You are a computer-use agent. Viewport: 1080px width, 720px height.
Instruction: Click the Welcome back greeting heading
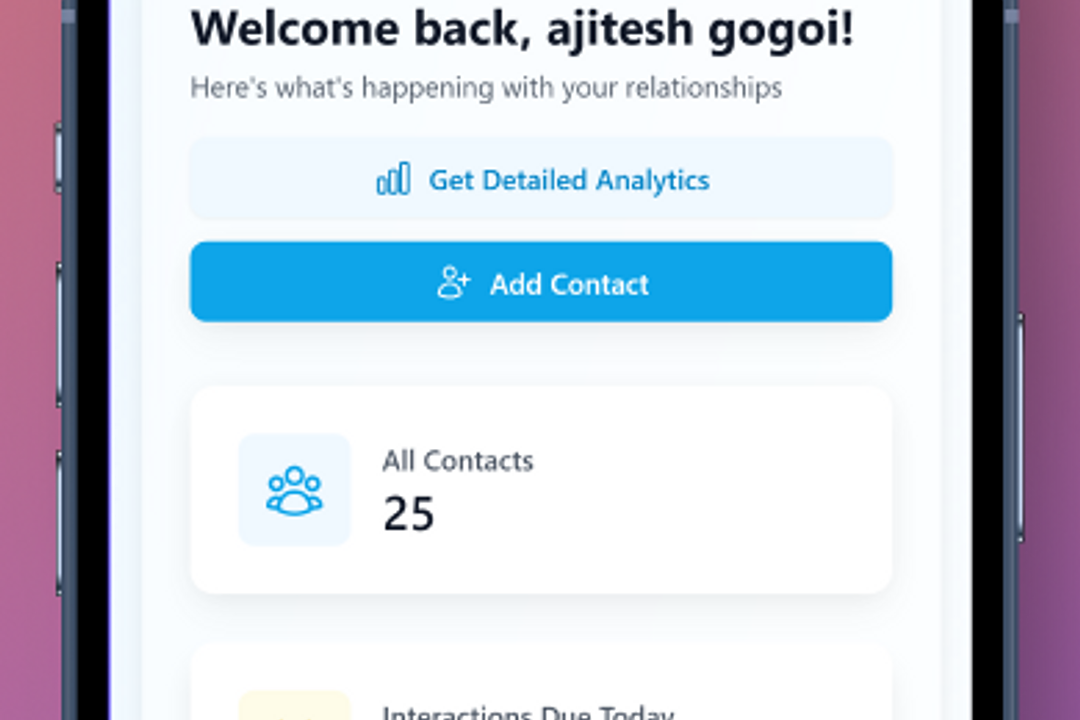522,30
